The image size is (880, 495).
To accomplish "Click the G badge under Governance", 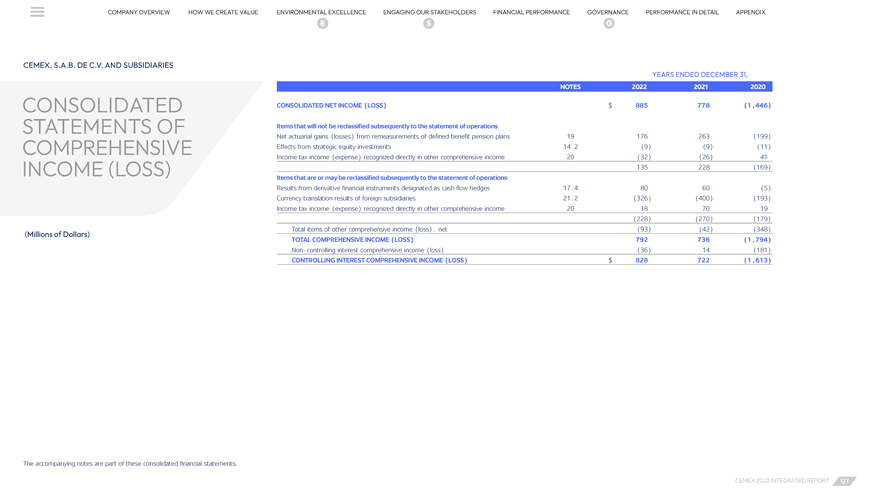I will [x=609, y=23].
